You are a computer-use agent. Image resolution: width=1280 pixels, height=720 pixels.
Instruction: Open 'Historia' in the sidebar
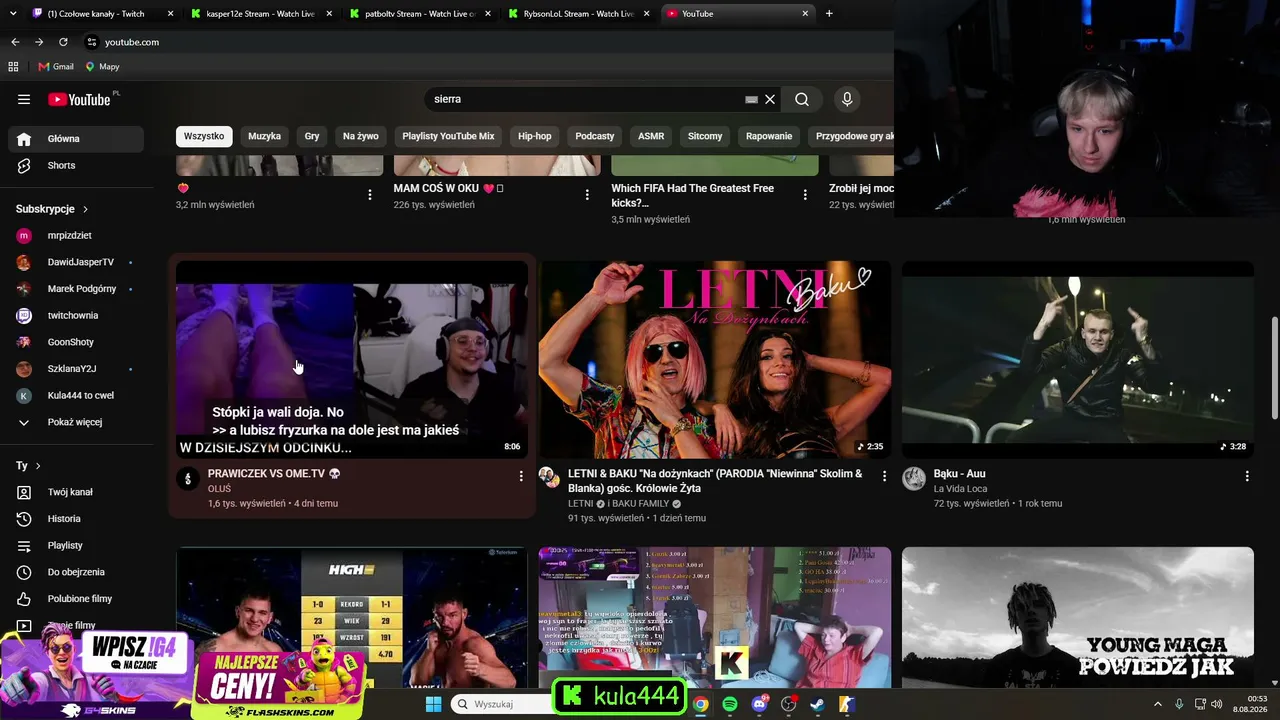pyautogui.click(x=76, y=519)
